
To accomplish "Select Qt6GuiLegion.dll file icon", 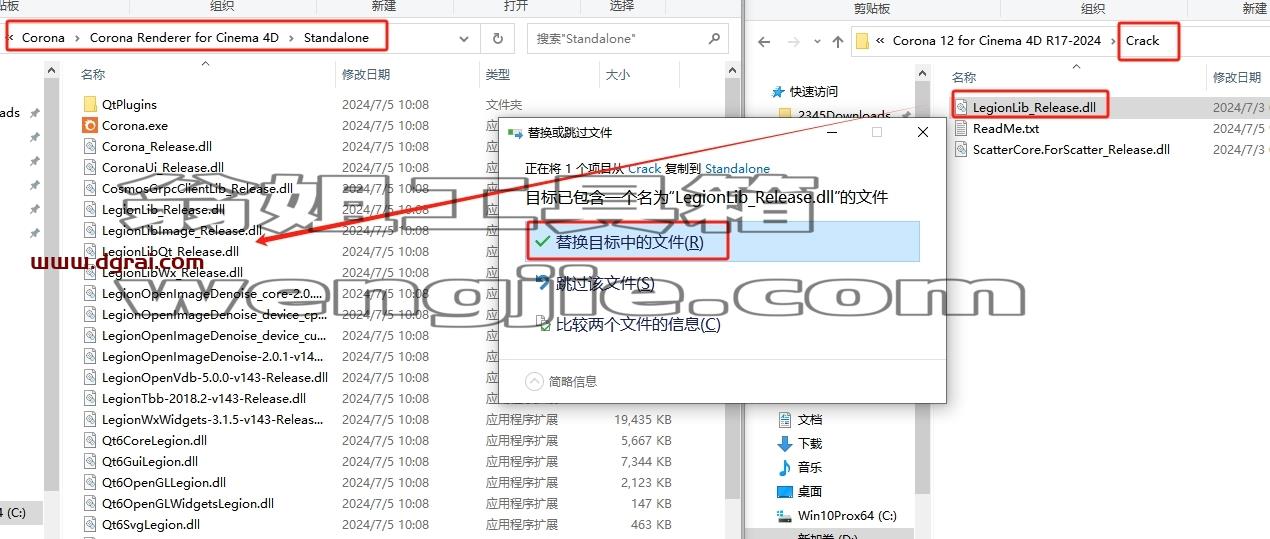I will click(x=90, y=461).
